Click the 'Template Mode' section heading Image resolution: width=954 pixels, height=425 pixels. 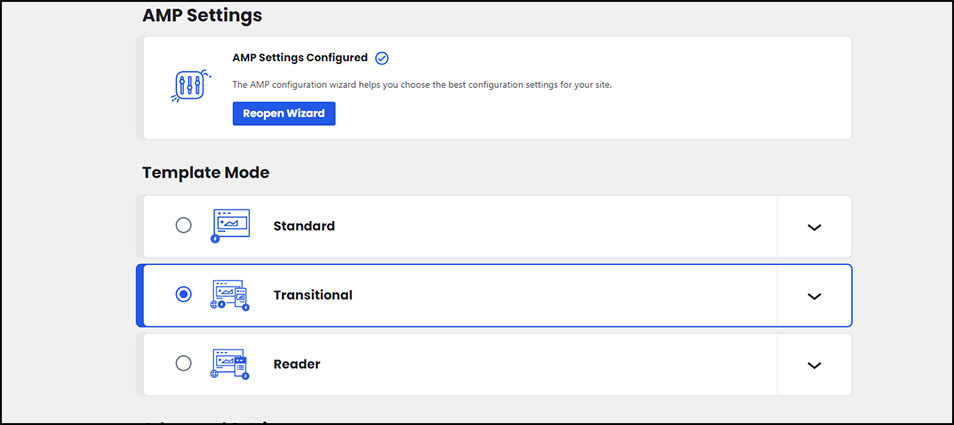[206, 173]
